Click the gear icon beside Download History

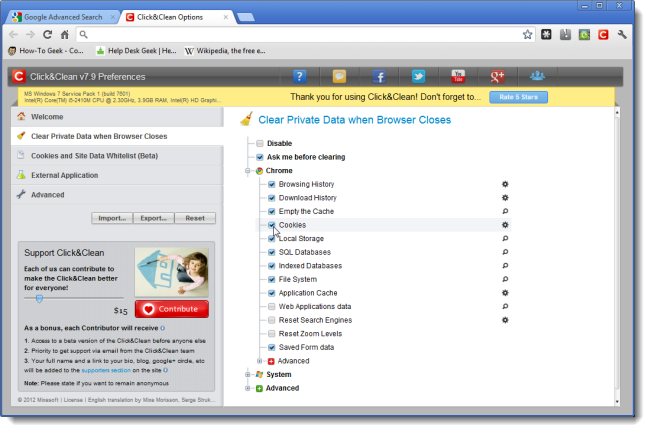click(x=505, y=198)
